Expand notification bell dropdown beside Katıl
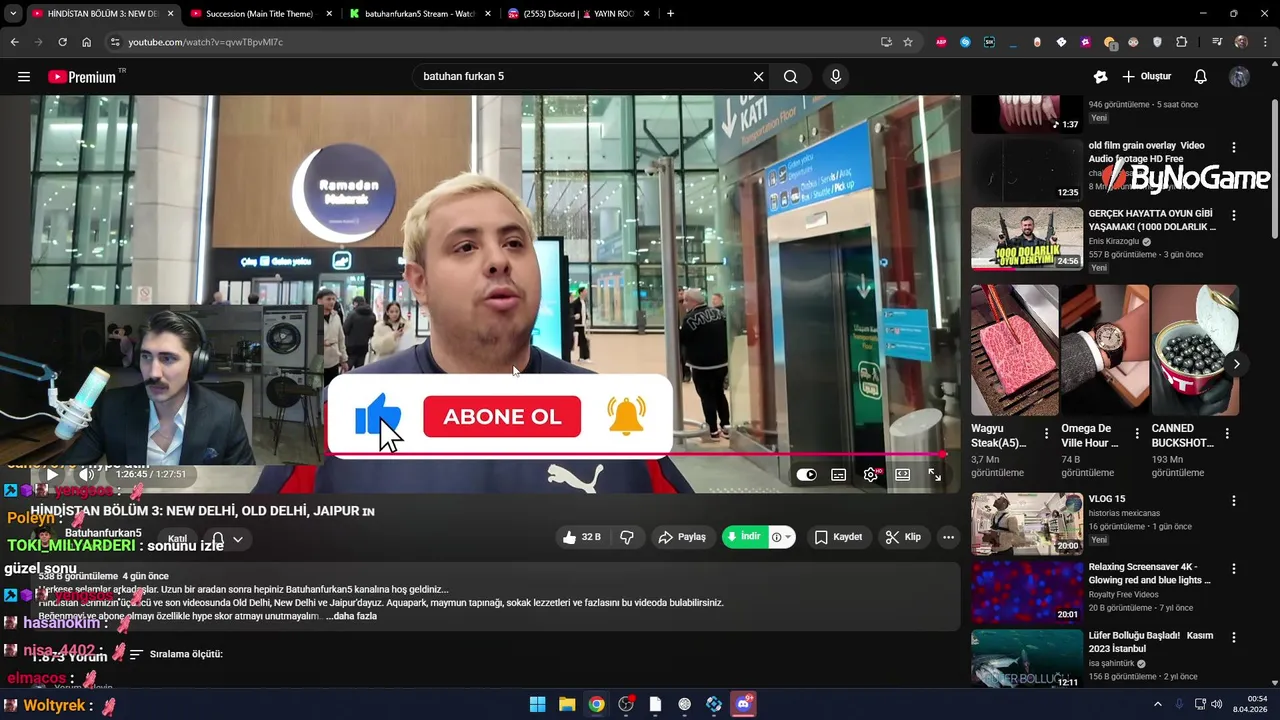1280x720 pixels. (238, 539)
